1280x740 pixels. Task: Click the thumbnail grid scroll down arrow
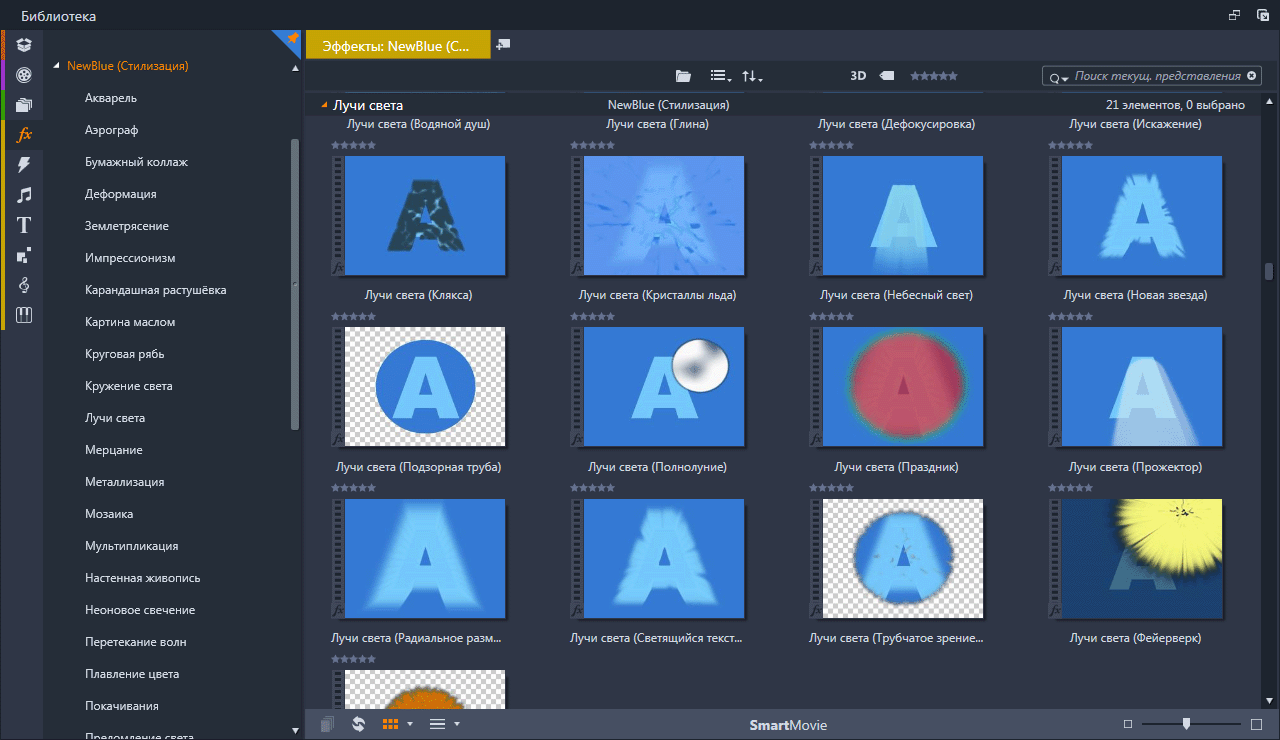pos(1270,700)
